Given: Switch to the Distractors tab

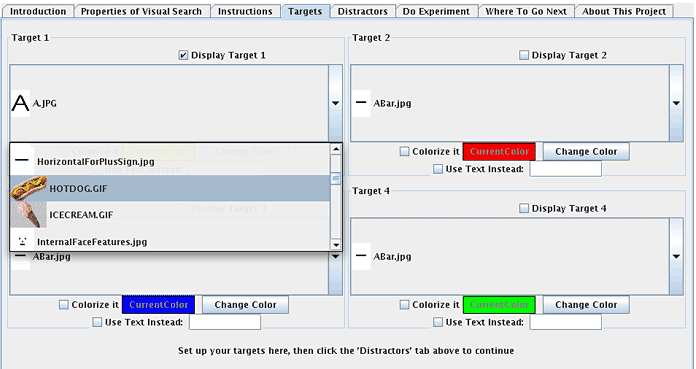Looking at the screenshot, I should click(x=363, y=12).
